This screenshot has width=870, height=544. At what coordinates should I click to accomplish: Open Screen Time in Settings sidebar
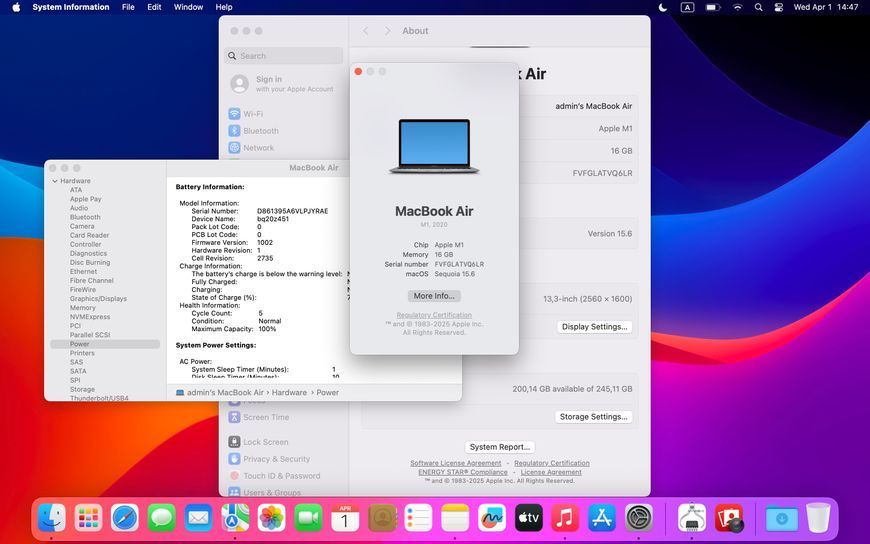pyautogui.click(x=266, y=417)
